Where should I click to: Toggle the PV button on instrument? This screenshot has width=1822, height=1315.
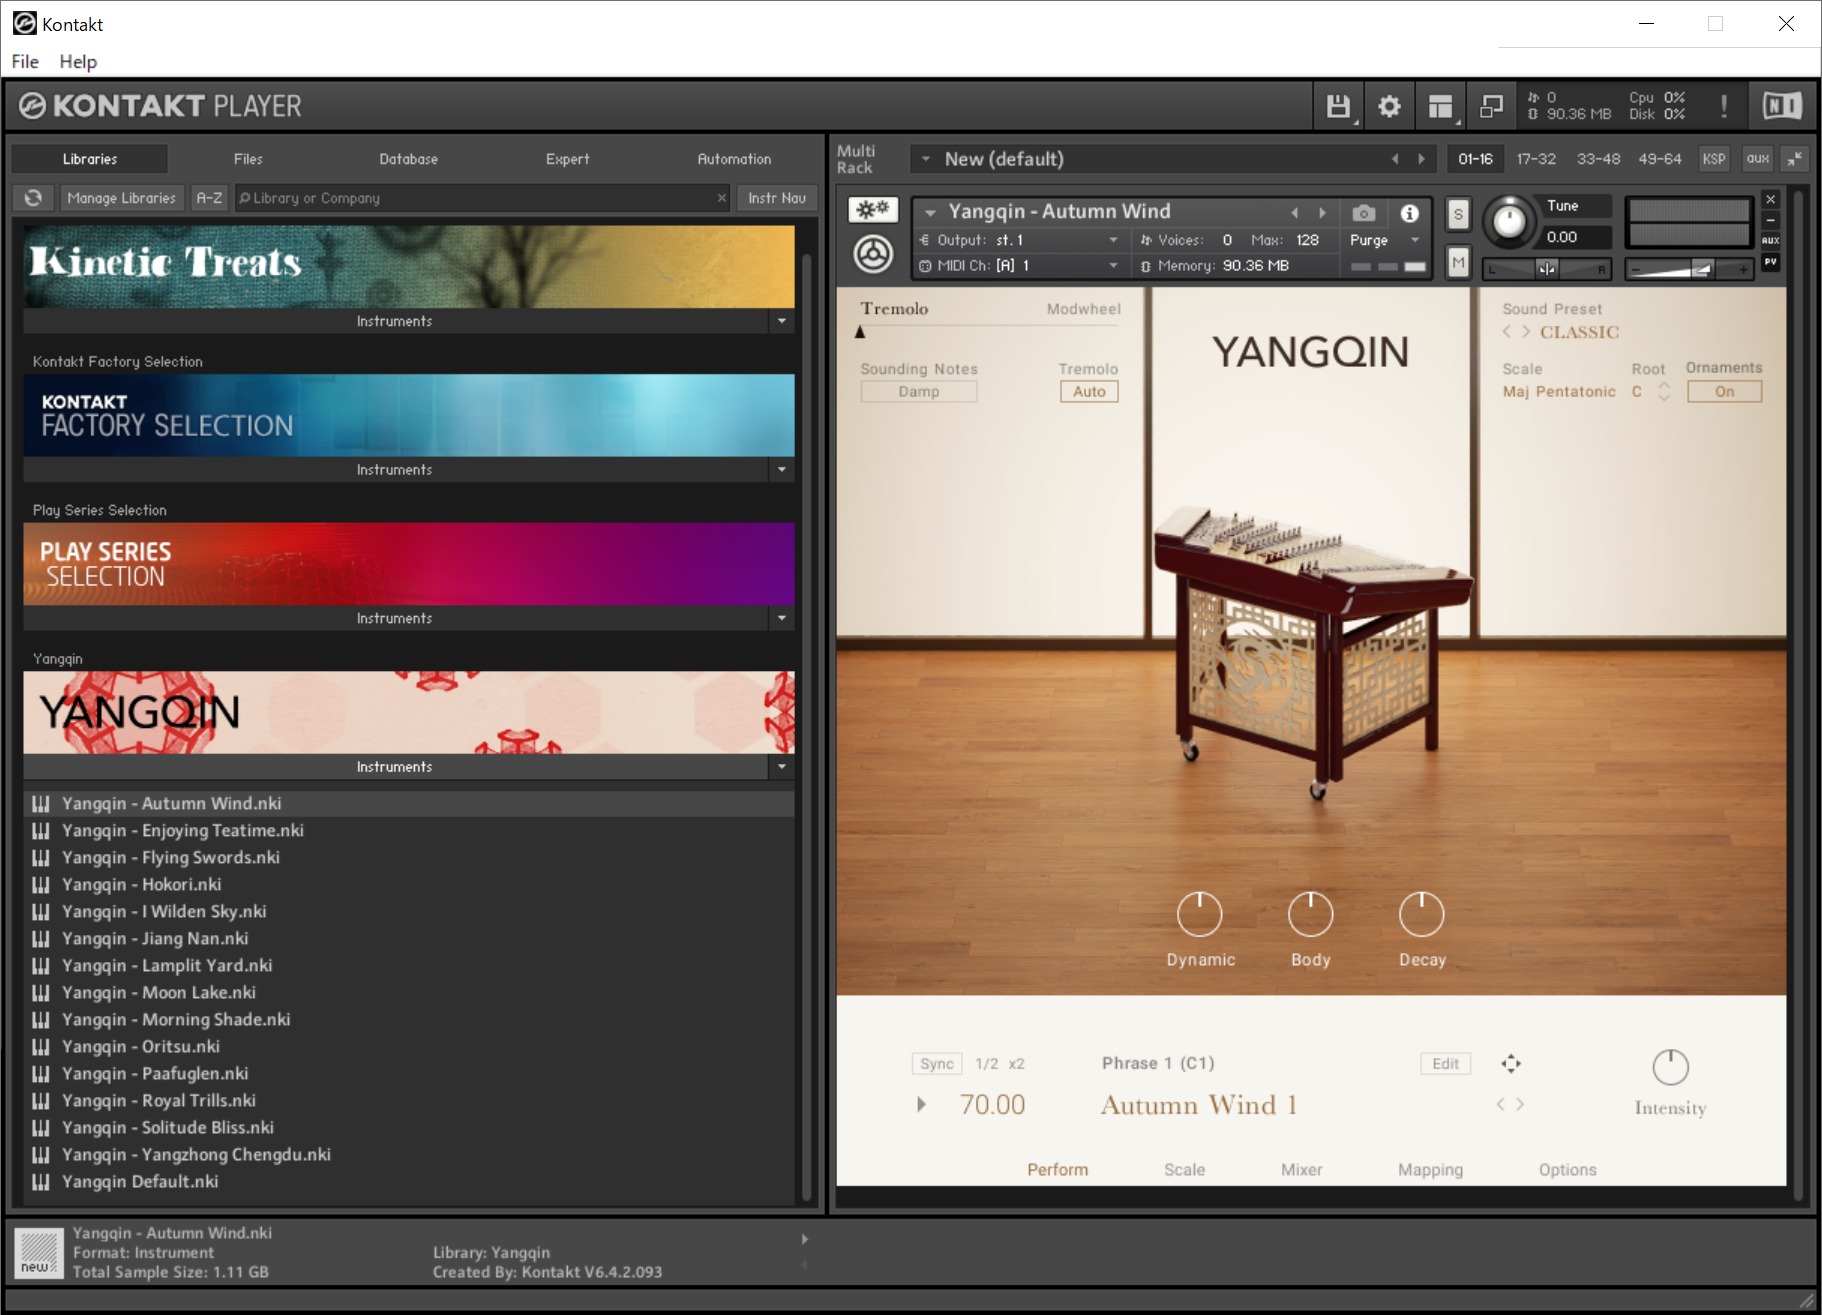point(1770,262)
